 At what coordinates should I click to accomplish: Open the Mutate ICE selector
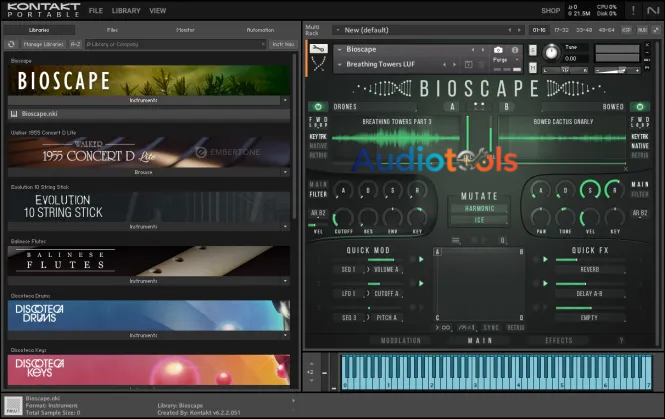(479, 220)
